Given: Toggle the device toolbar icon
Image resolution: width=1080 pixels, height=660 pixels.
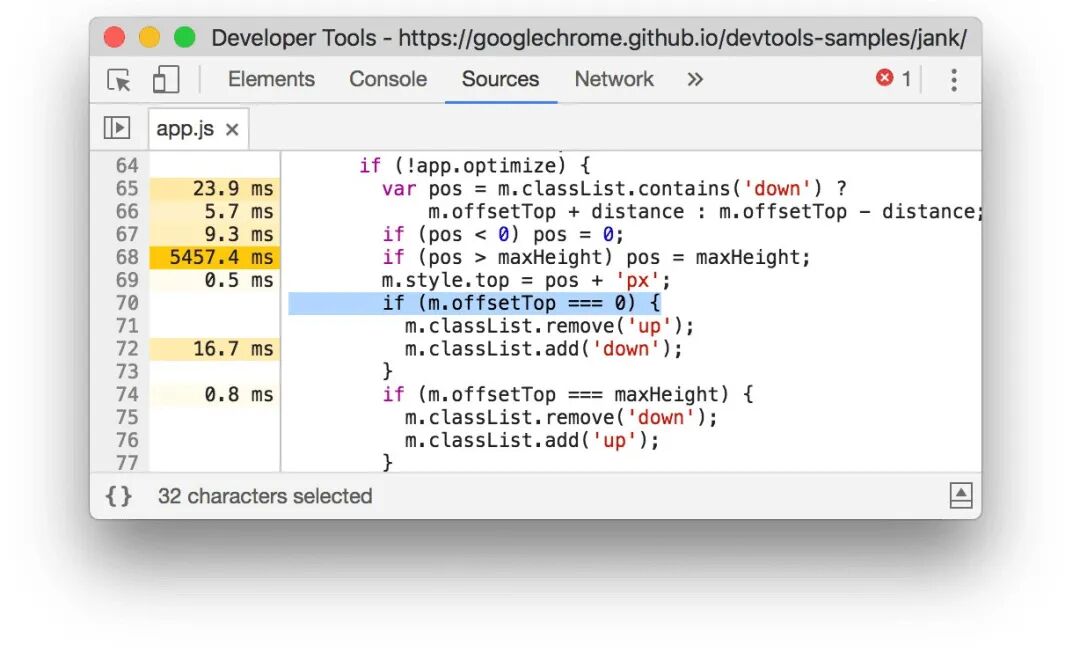Looking at the screenshot, I should (x=165, y=79).
